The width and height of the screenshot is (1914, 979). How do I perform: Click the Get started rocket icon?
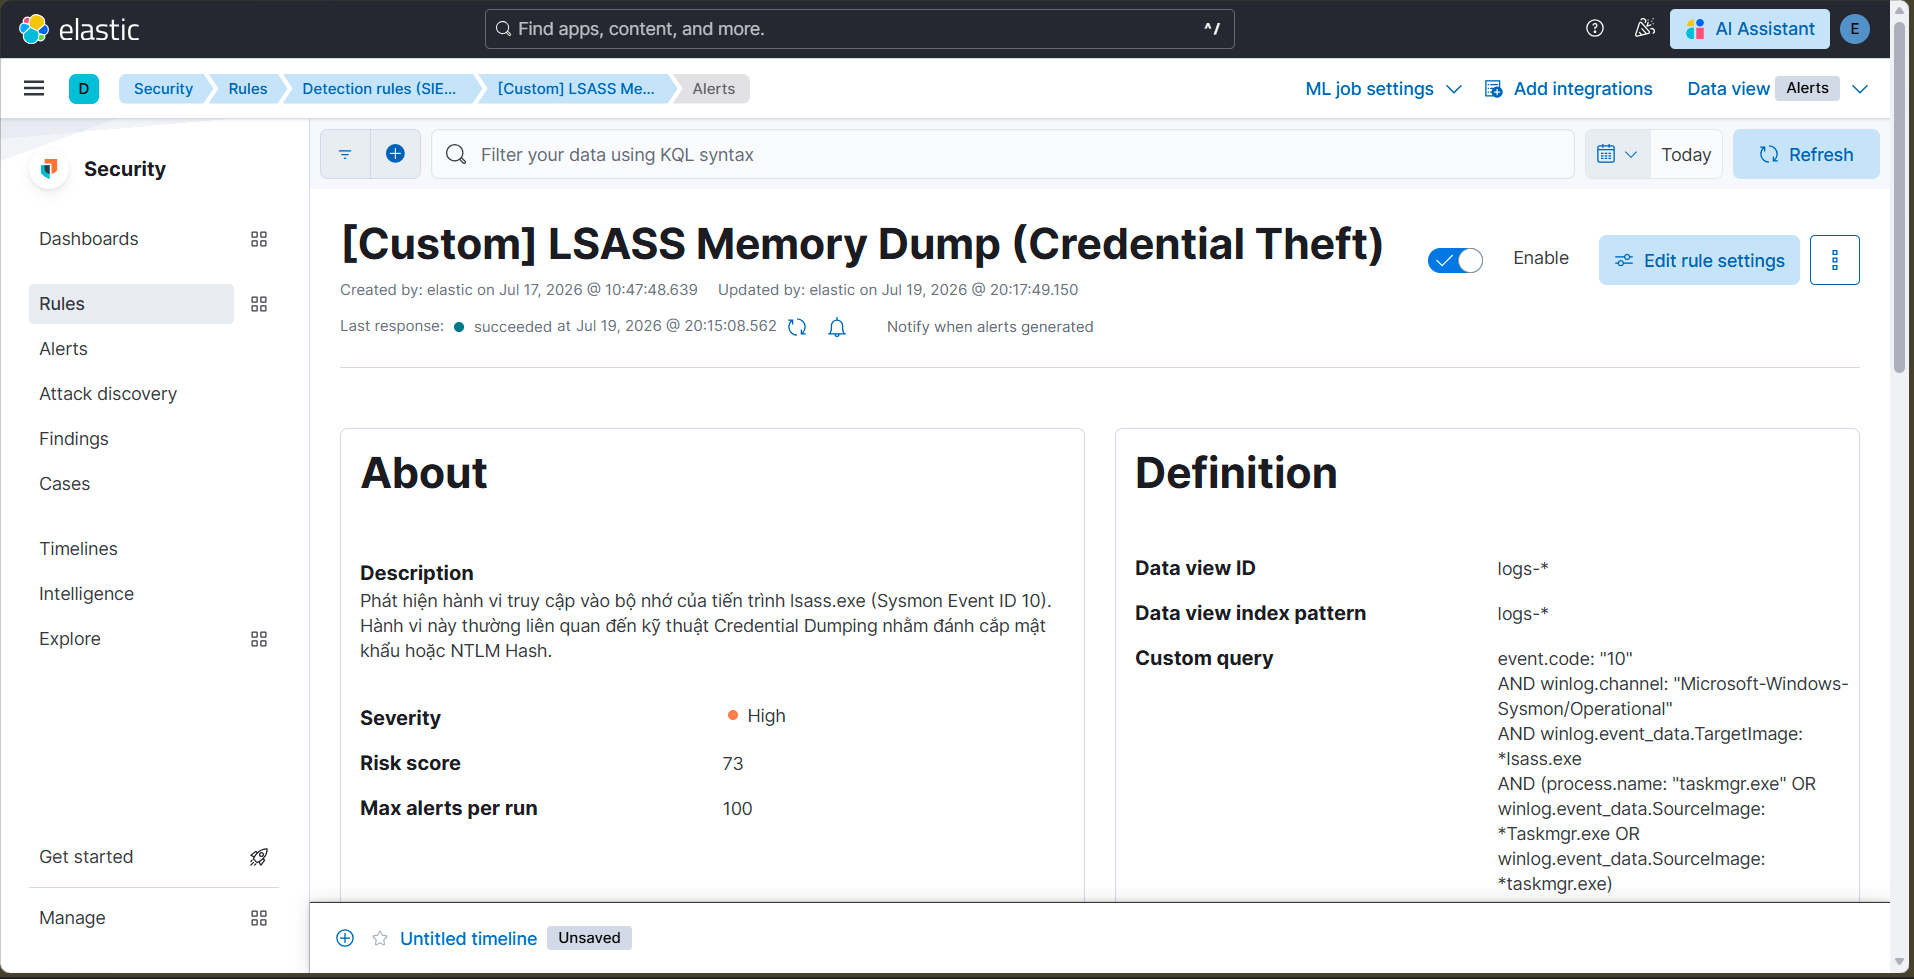pos(259,857)
